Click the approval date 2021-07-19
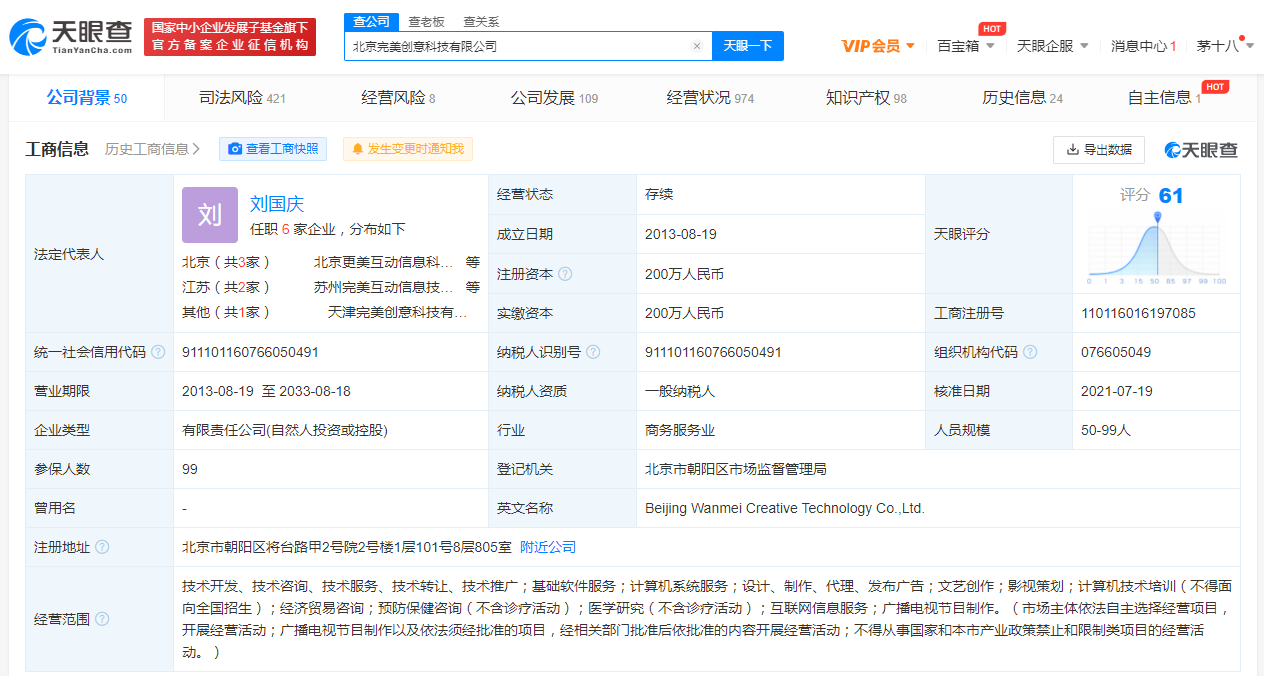Image resolution: width=1264 pixels, height=676 pixels. [x=1117, y=391]
